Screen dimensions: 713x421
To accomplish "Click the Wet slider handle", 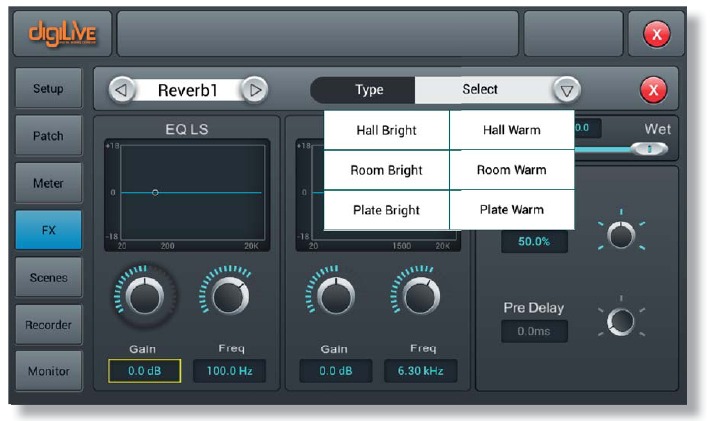I will 649,149.
